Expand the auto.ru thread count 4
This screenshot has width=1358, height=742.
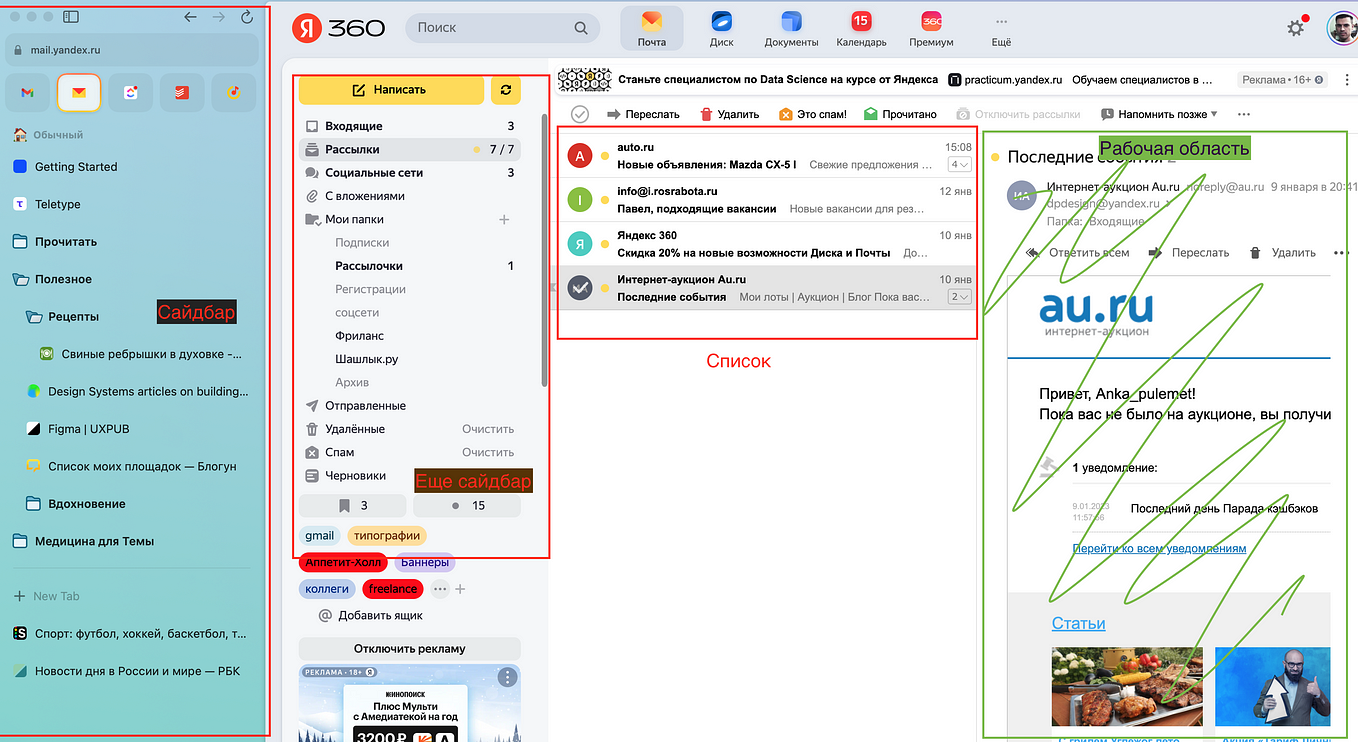tap(960, 165)
